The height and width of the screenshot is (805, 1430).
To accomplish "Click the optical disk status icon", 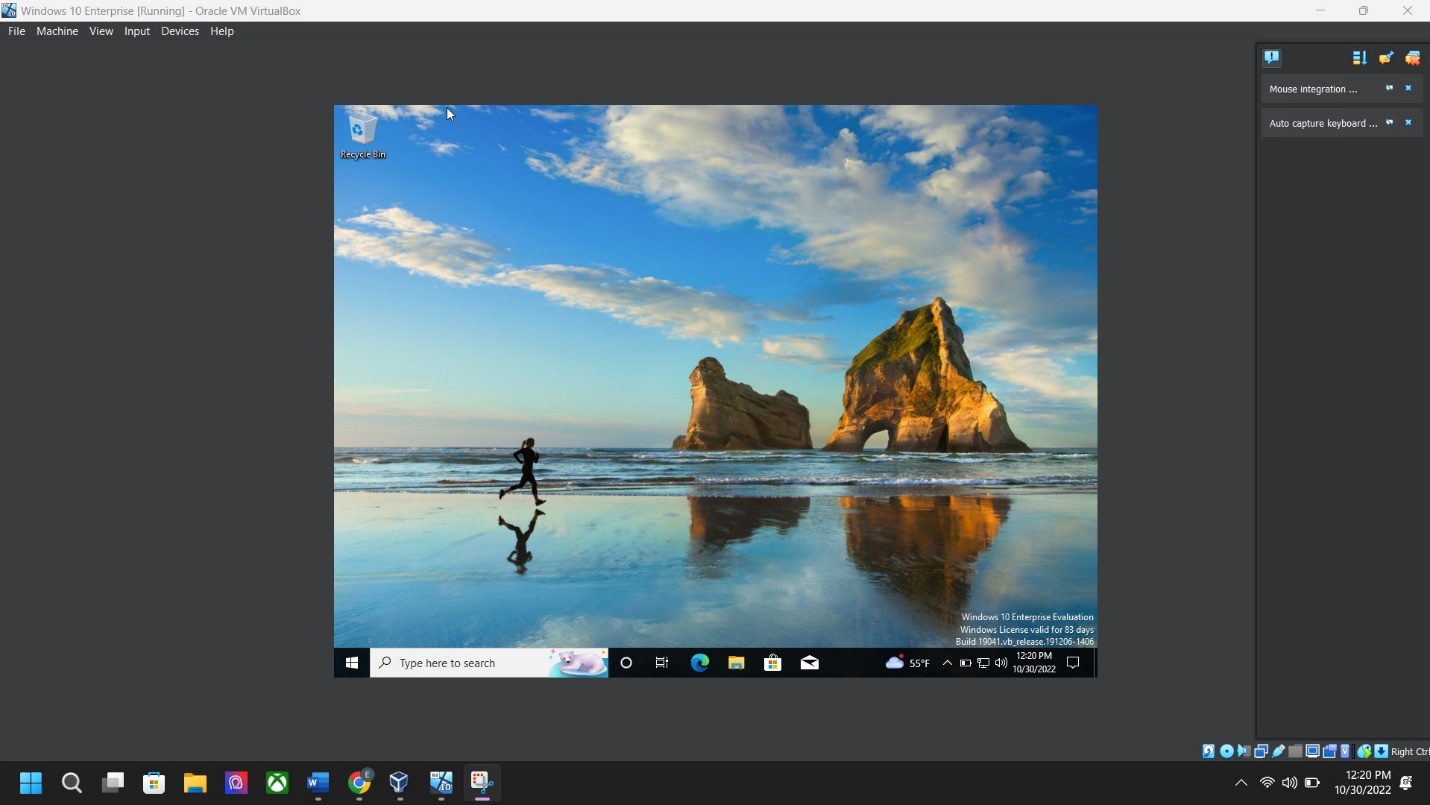I will [1226, 751].
